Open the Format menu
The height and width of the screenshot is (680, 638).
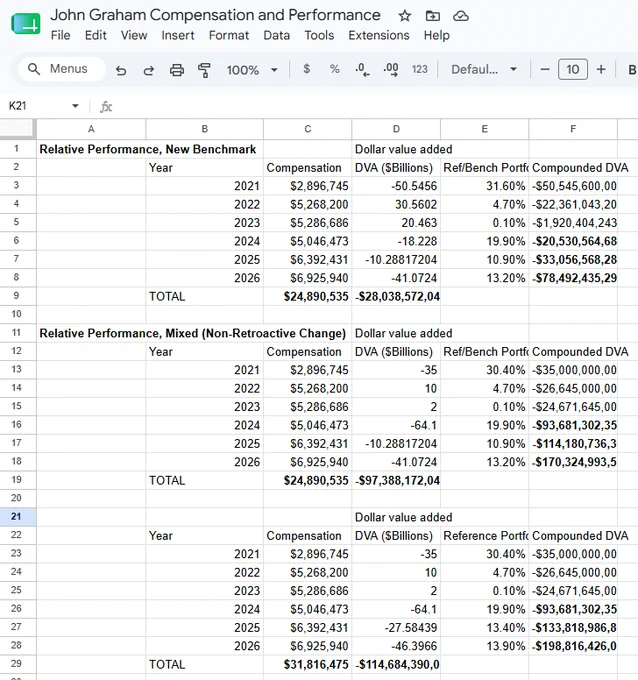pos(229,35)
